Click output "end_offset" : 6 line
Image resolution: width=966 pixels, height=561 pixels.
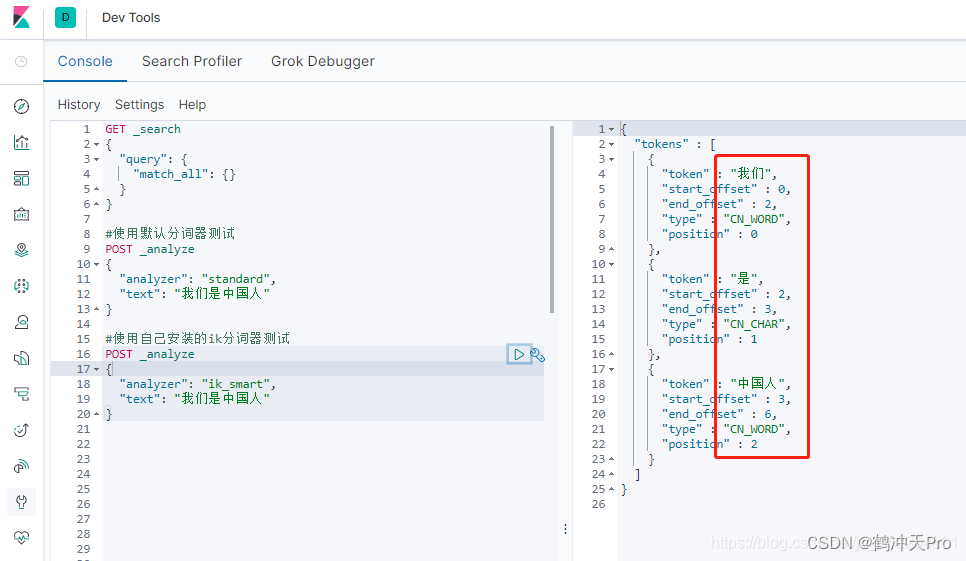(720, 414)
